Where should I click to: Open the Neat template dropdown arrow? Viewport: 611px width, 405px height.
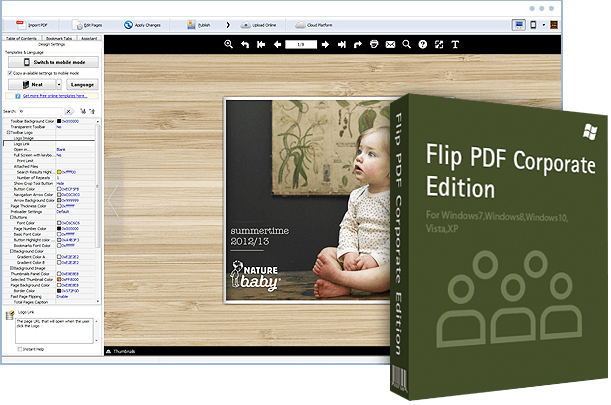(61, 86)
